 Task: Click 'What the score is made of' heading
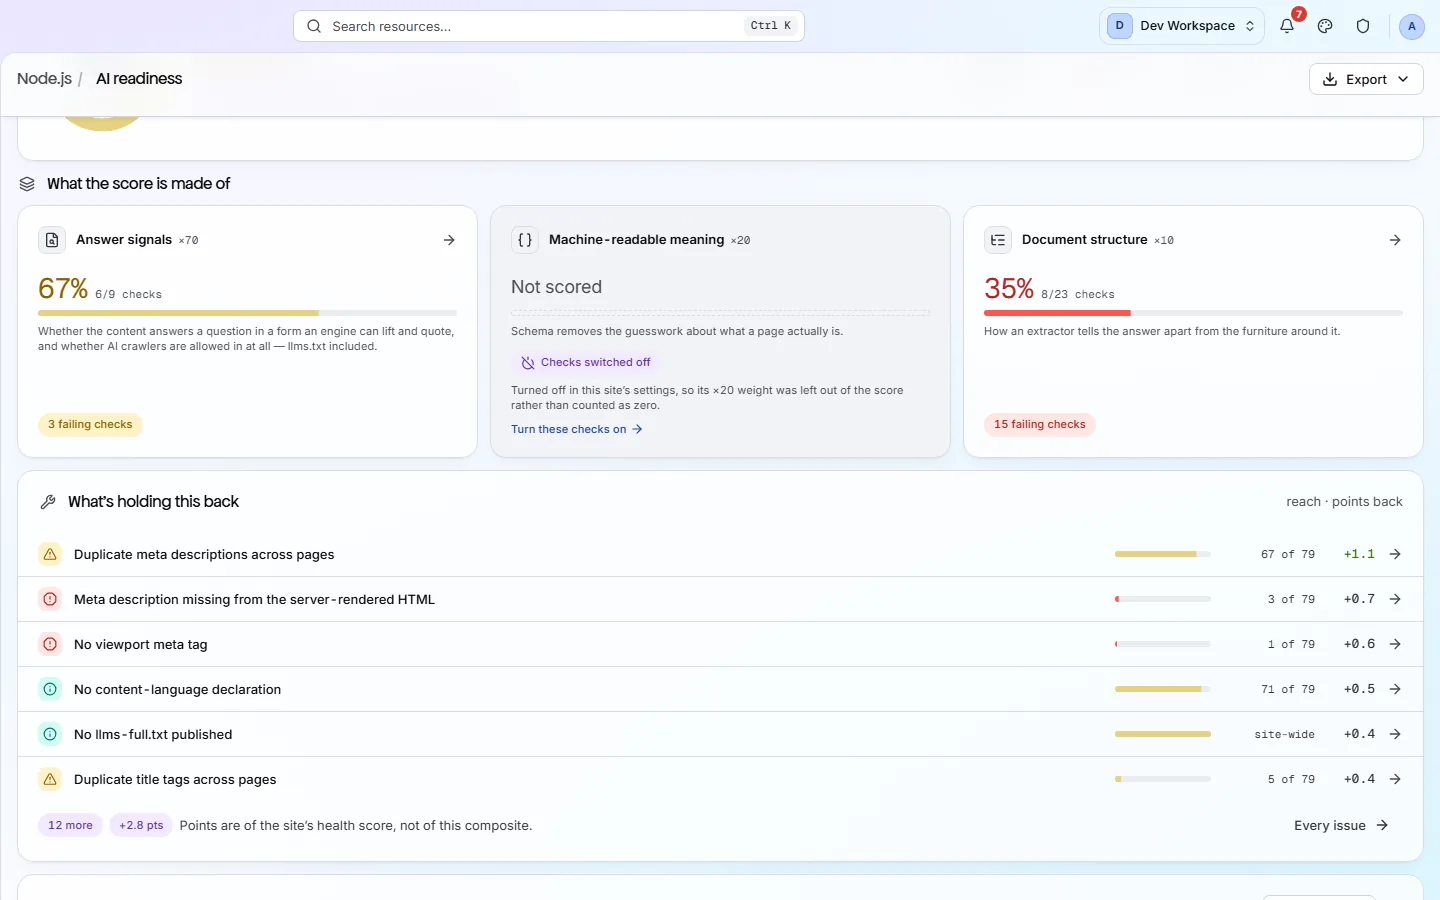pos(138,184)
